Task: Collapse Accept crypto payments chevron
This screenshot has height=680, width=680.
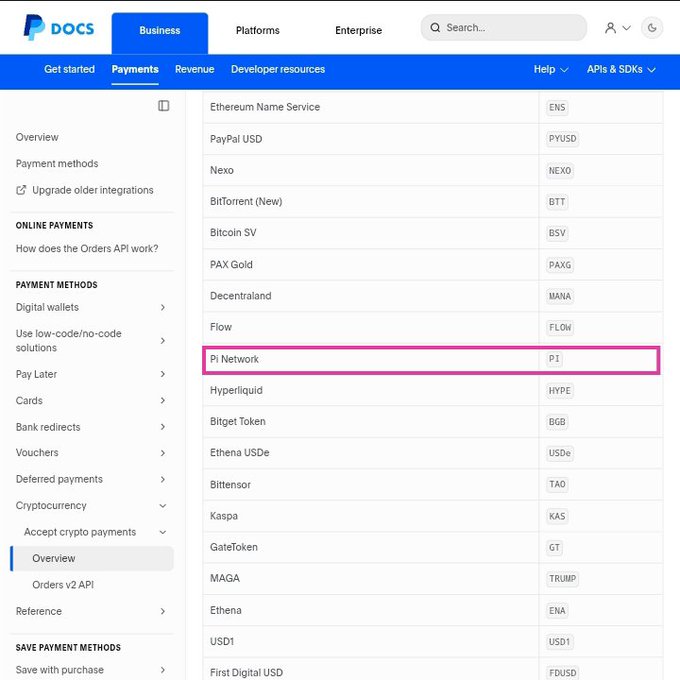Action: click(x=163, y=532)
